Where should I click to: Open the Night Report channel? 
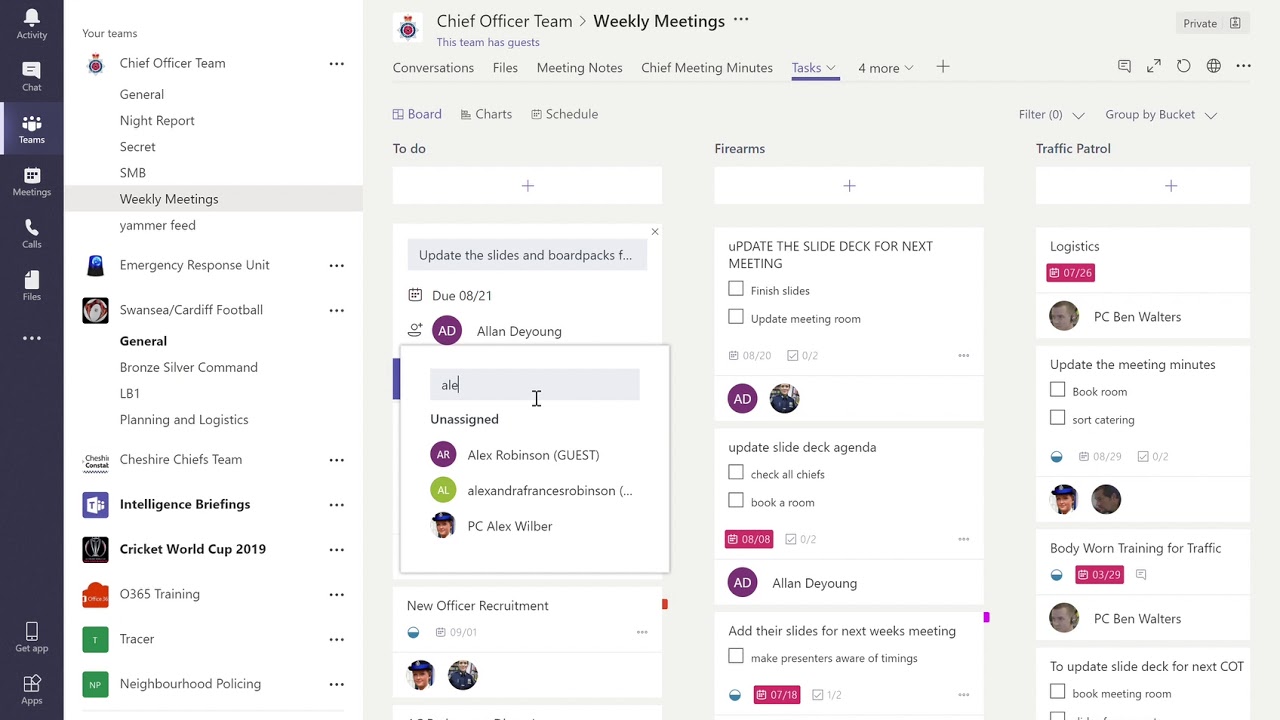coord(157,120)
